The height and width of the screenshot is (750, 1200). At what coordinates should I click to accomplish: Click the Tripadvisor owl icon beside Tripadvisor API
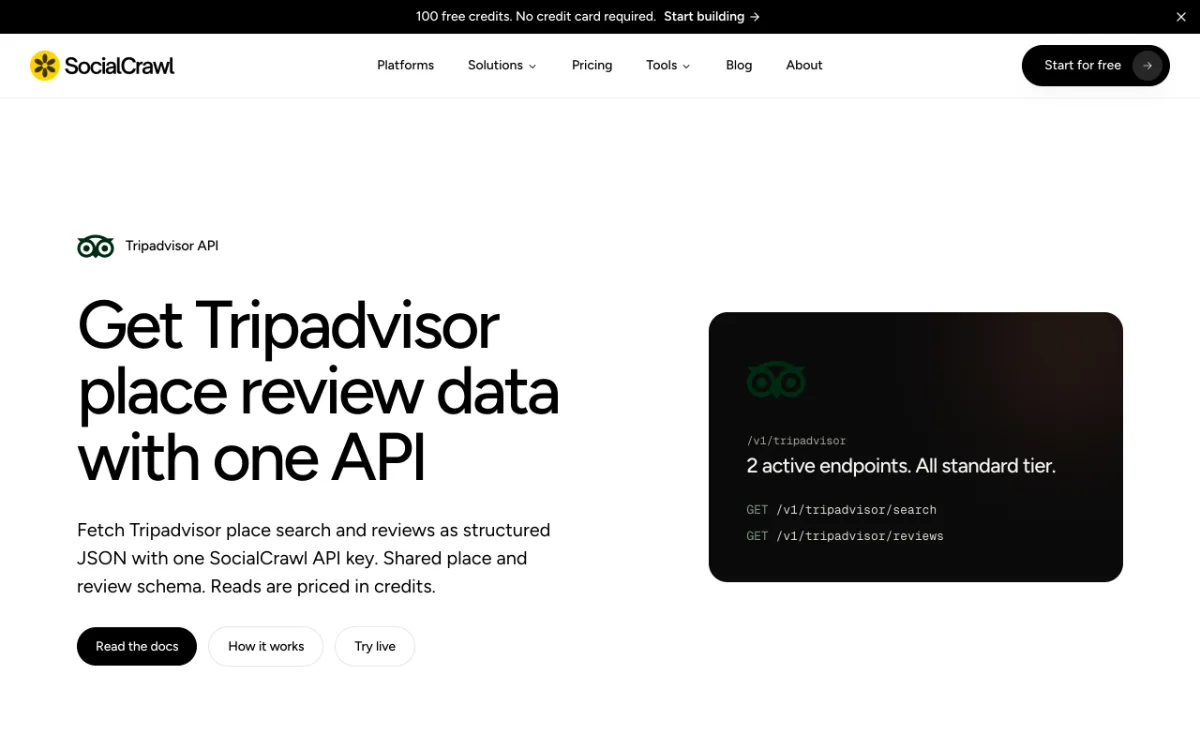[96, 246]
